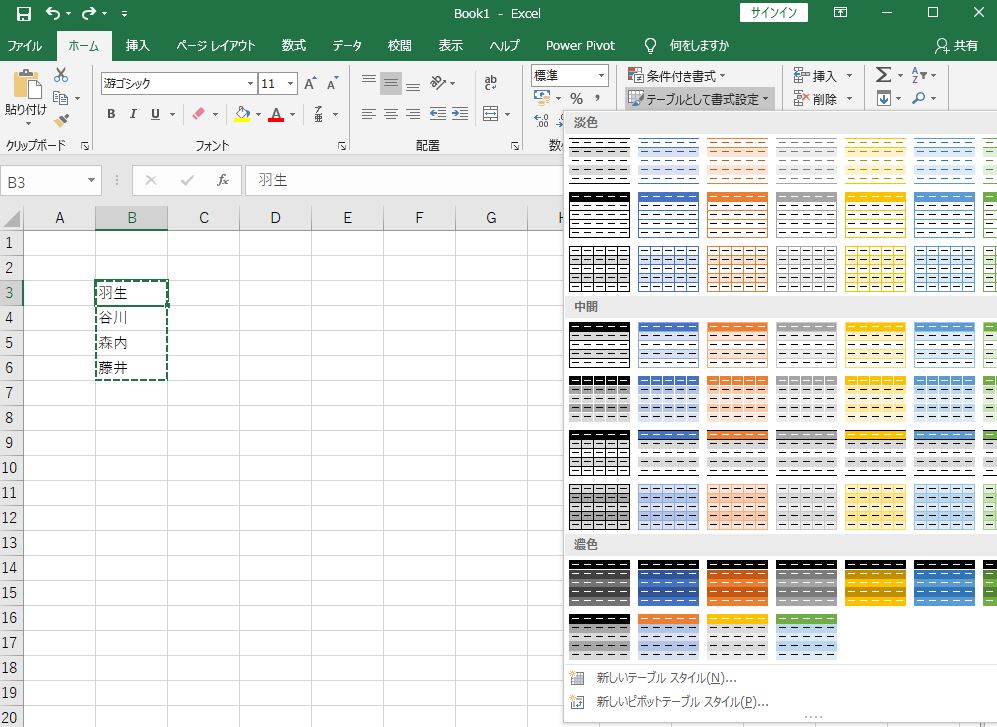The height and width of the screenshot is (727, 997).
Task: Expand the 挿入 cells insert dropdown
Action: pos(849,76)
